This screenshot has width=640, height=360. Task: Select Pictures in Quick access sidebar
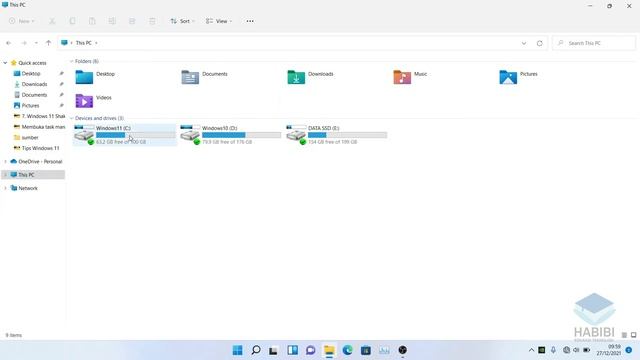pos(31,105)
